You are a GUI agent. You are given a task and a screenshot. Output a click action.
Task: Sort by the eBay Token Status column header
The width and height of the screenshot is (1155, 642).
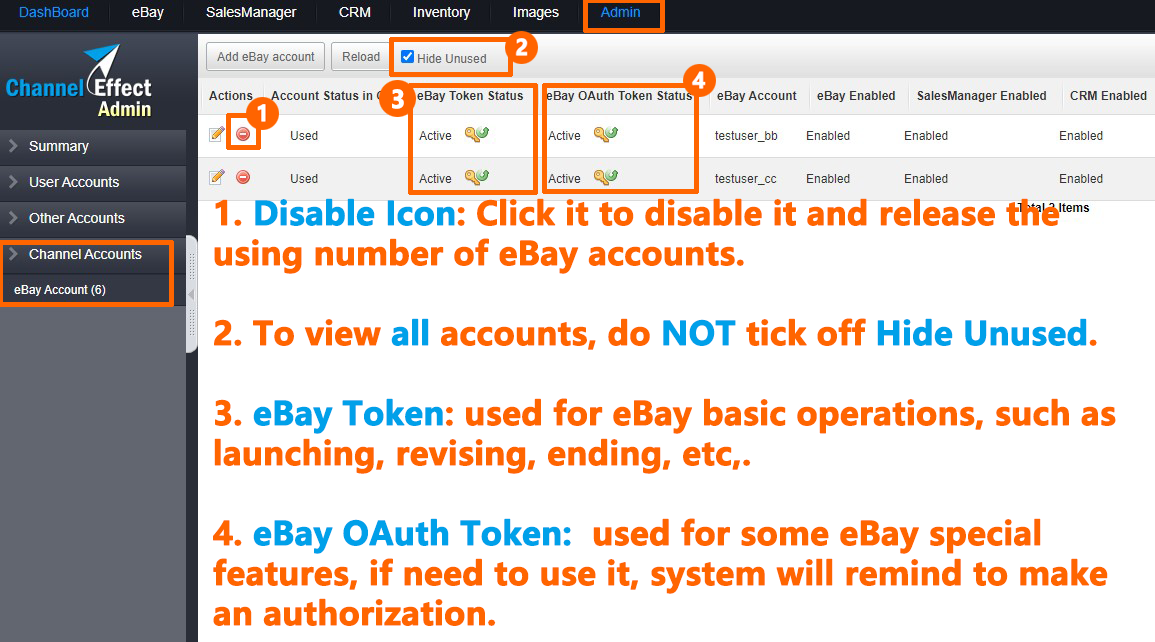point(470,96)
